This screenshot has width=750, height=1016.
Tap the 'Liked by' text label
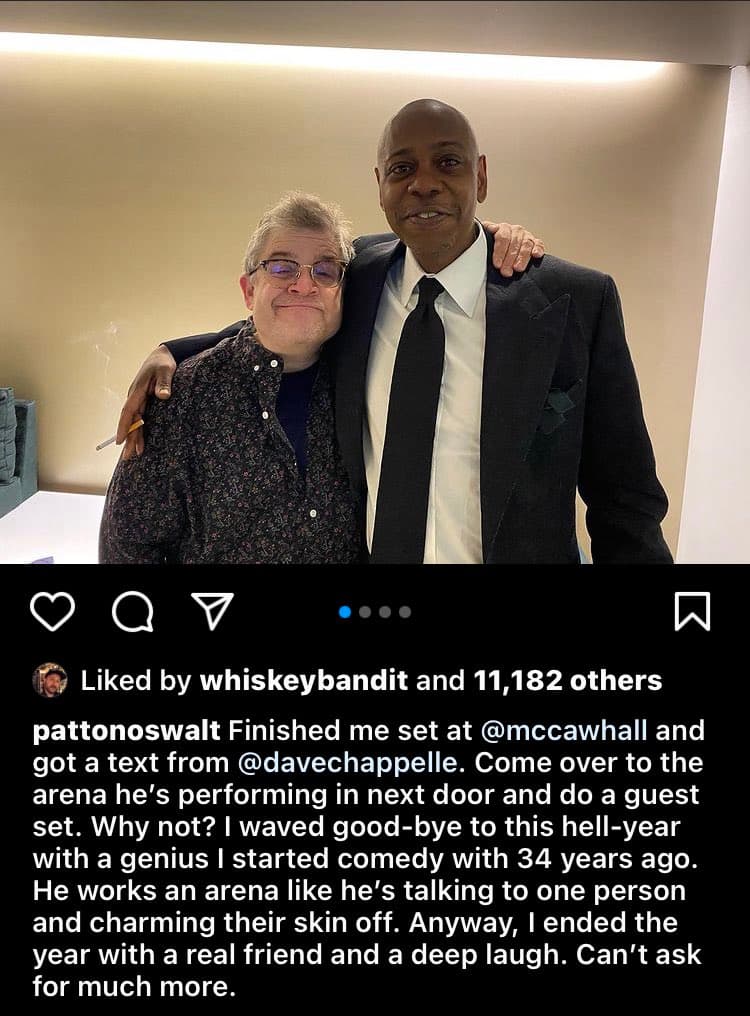136,680
